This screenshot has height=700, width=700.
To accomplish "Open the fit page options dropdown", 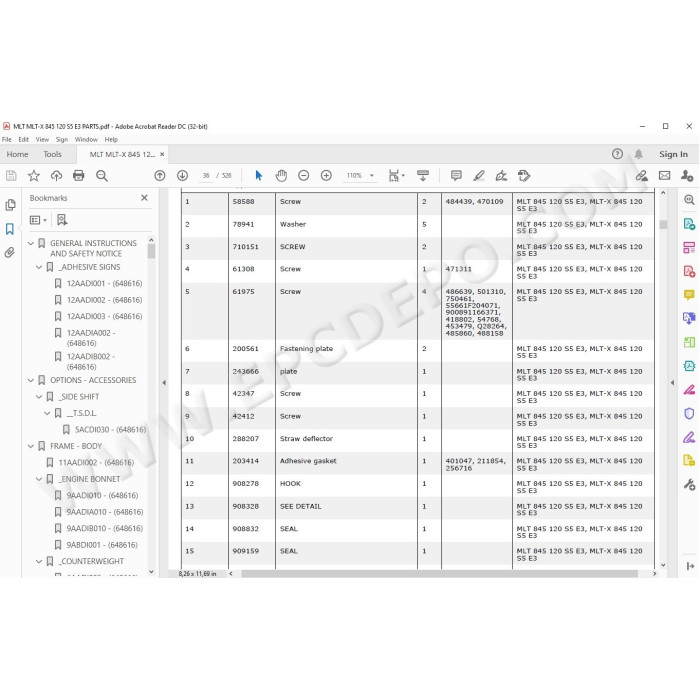I will coord(396,176).
